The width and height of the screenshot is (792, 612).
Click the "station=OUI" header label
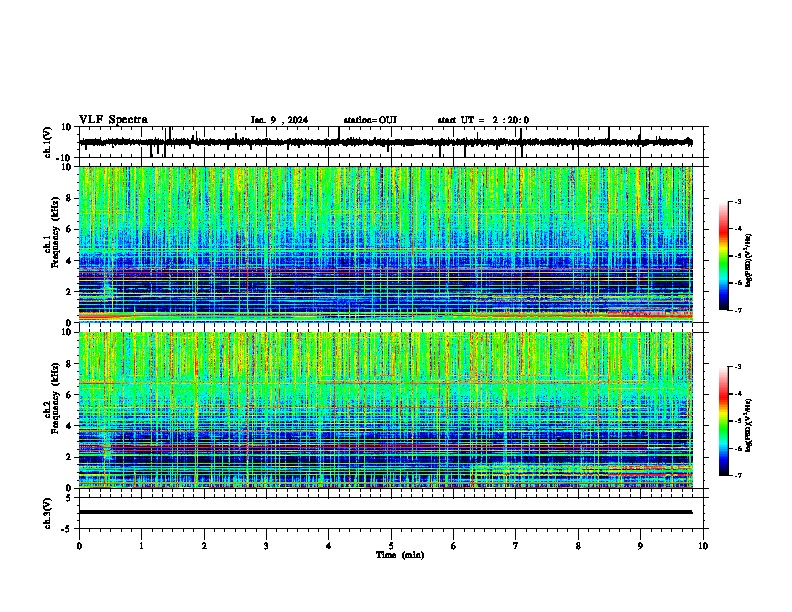(x=370, y=120)
